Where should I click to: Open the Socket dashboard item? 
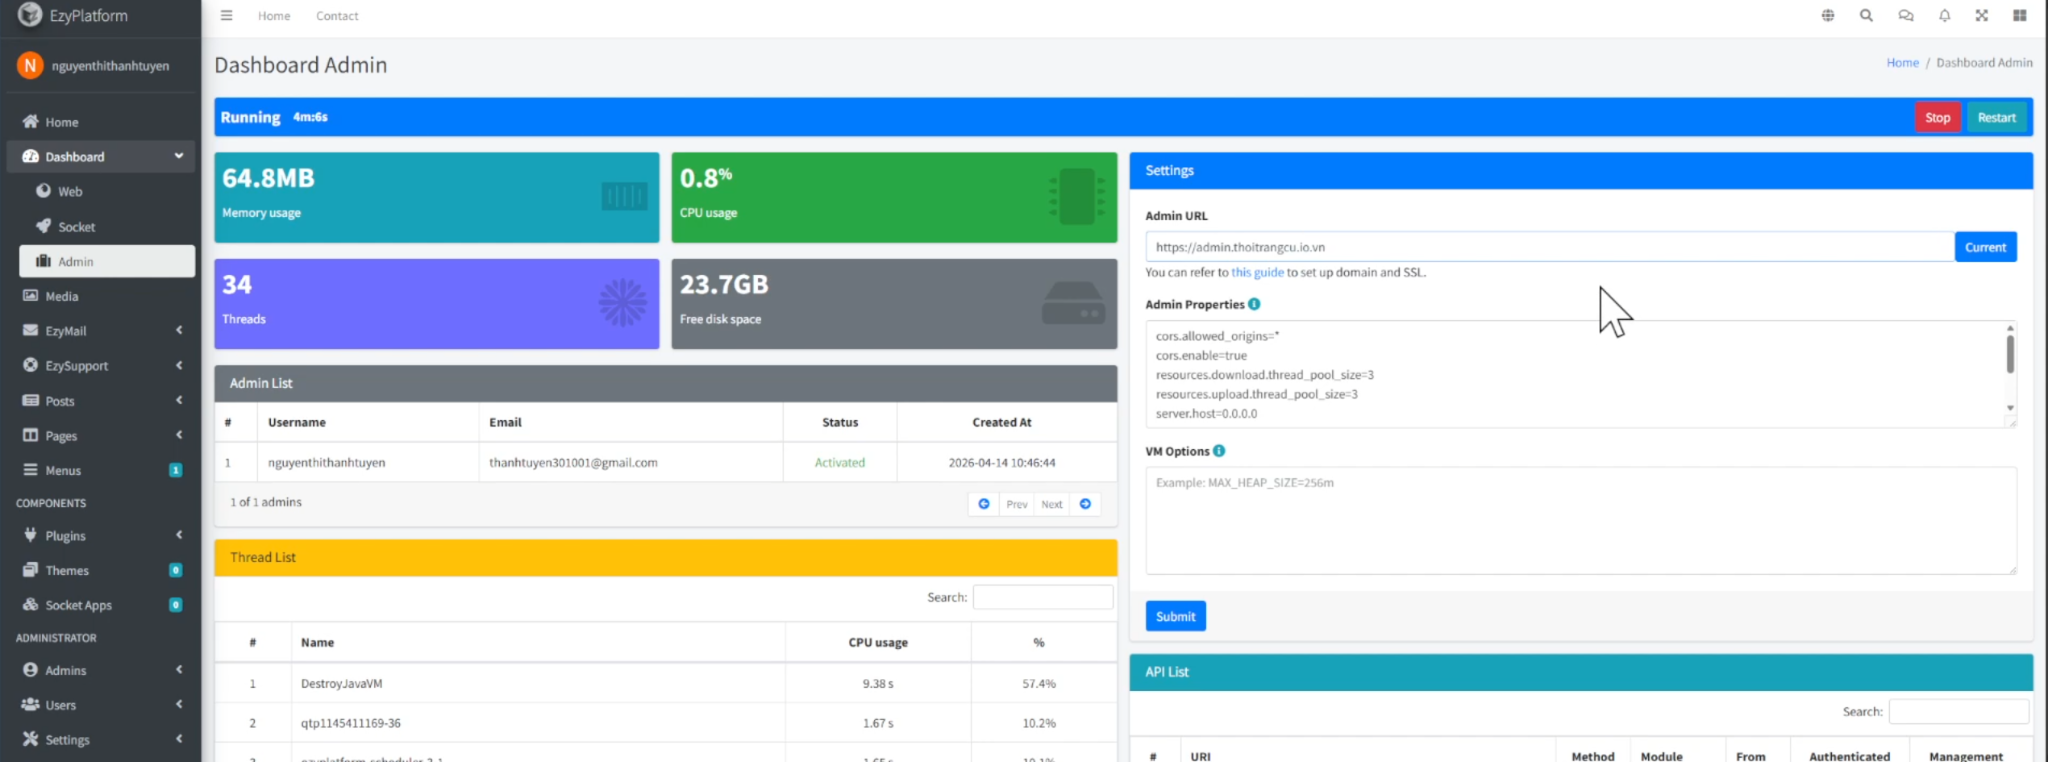pyautogui.click(x=76, y=227)
